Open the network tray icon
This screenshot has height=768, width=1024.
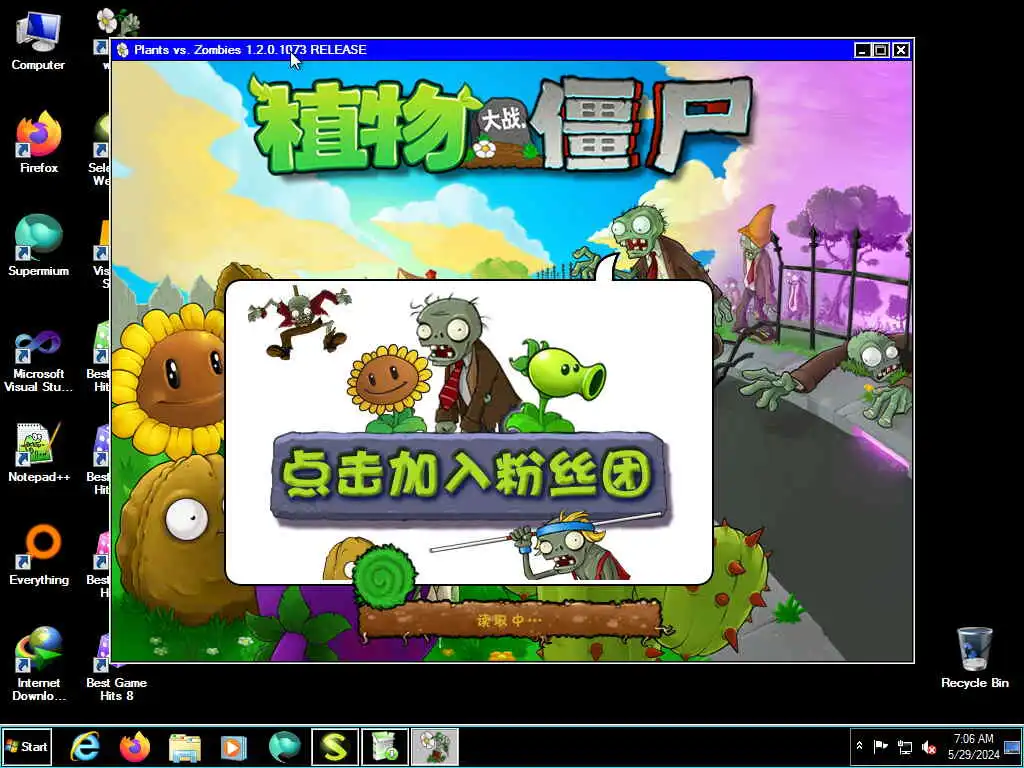[x=905, y=746]
